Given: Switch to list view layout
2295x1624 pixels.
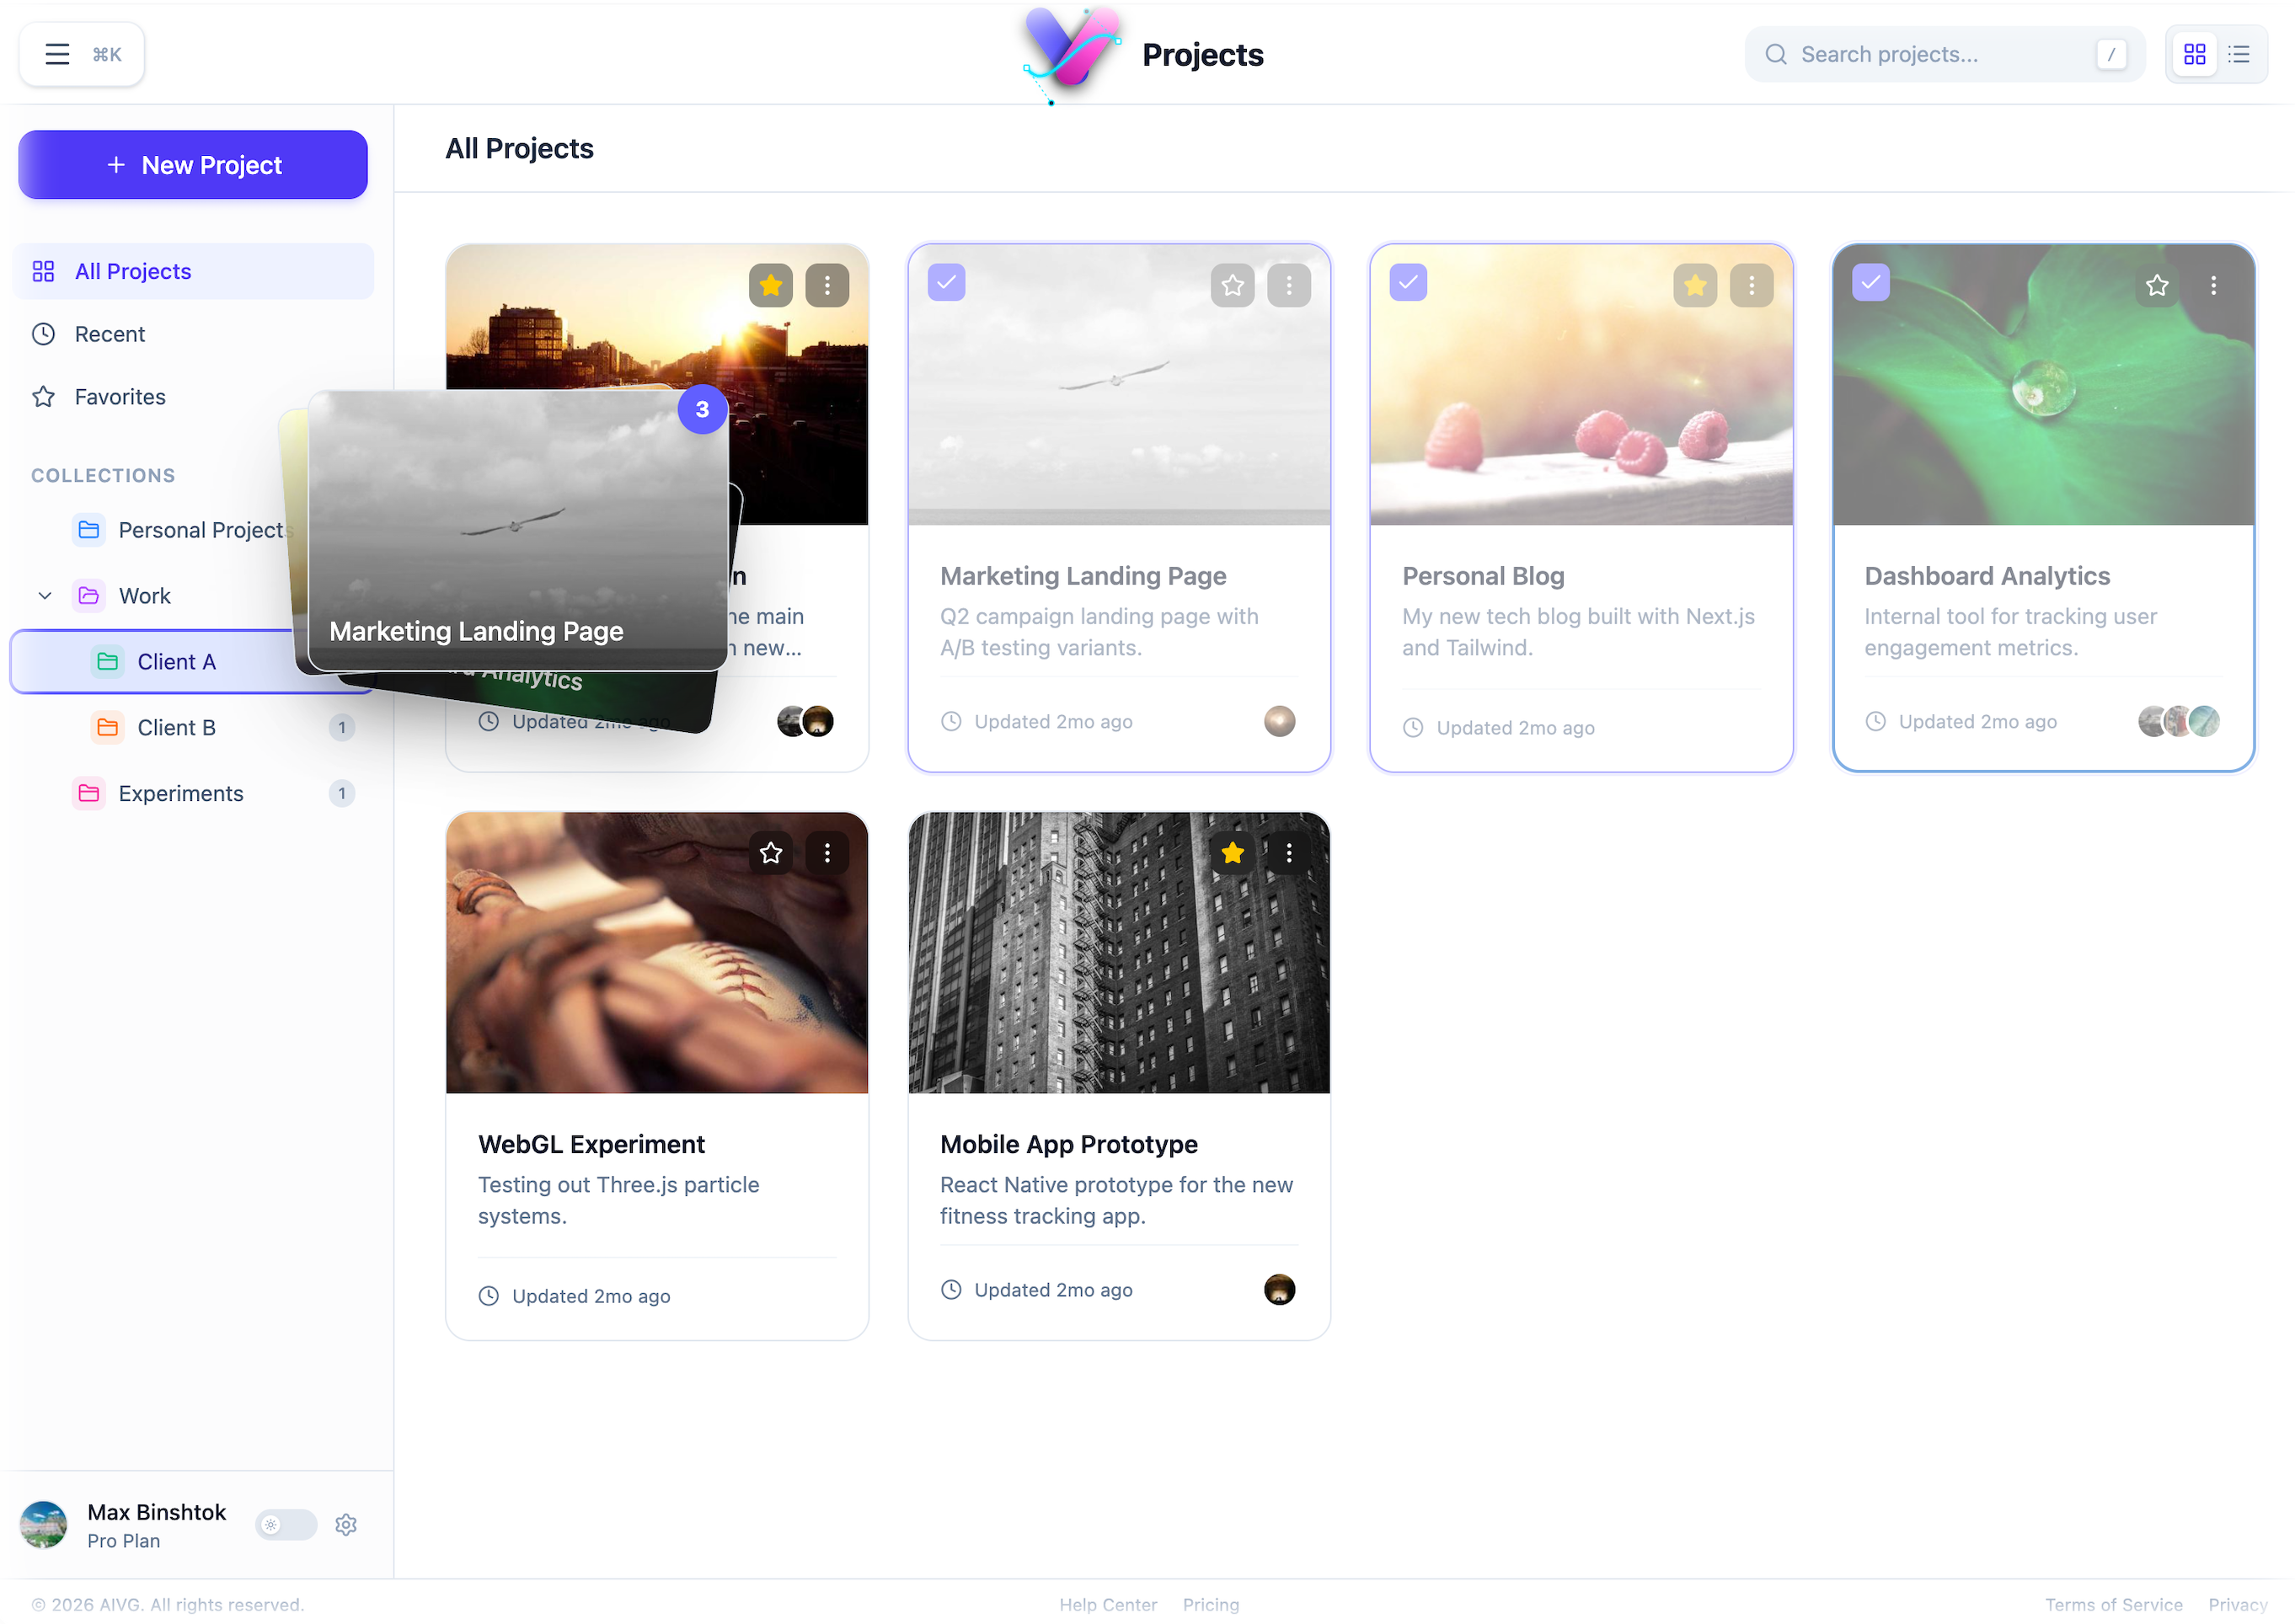Looking at the screenshot, I should click(2239, 54).
